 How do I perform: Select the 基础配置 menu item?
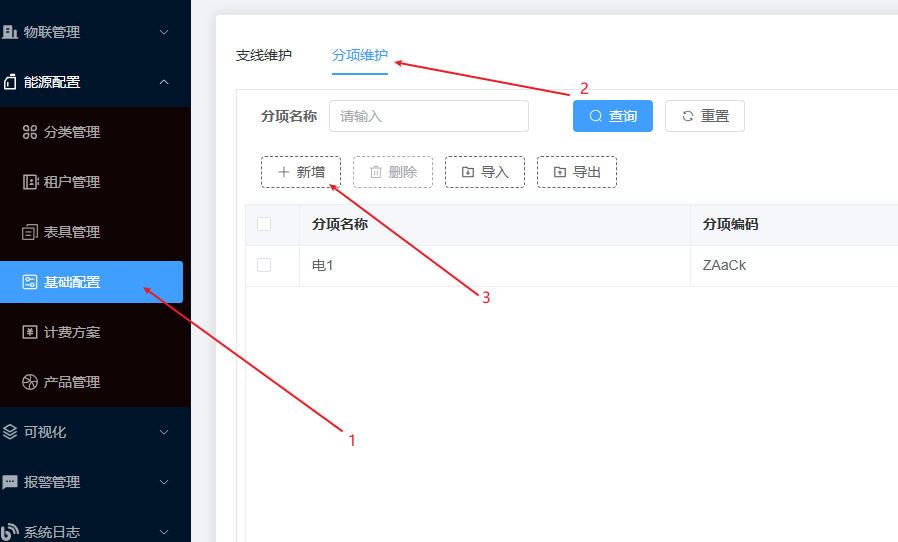point(92,282)
